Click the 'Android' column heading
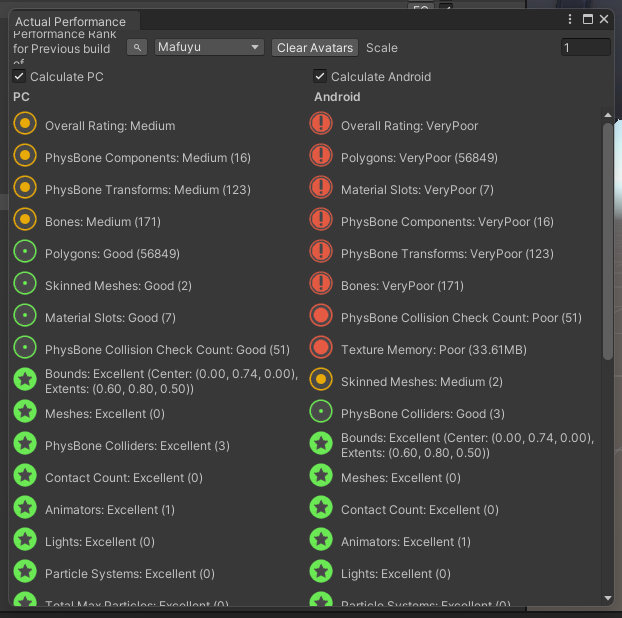The image size is (622, 618). [337, 97]
